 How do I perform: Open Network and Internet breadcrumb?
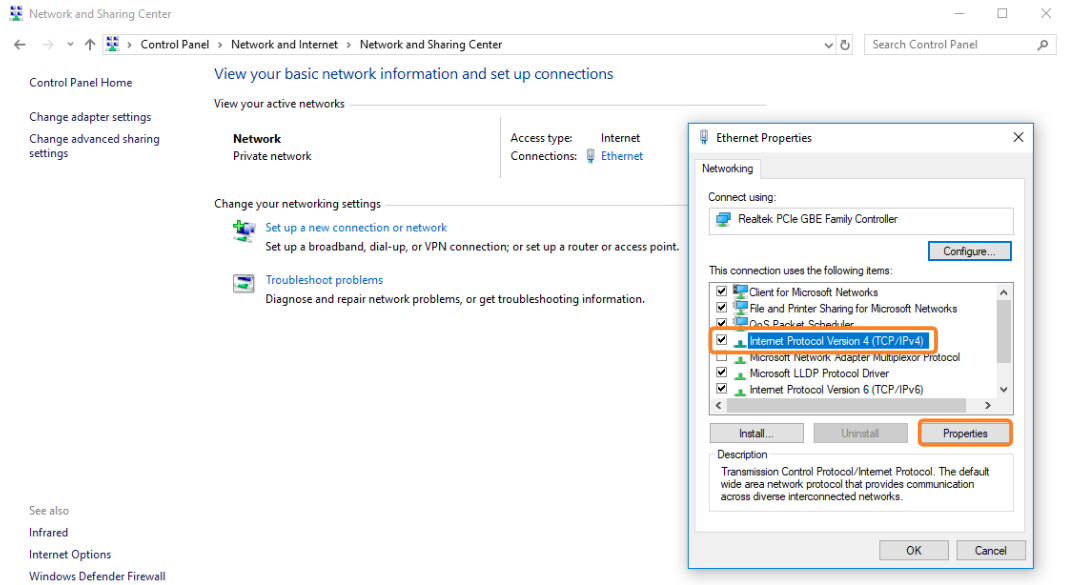284,44
